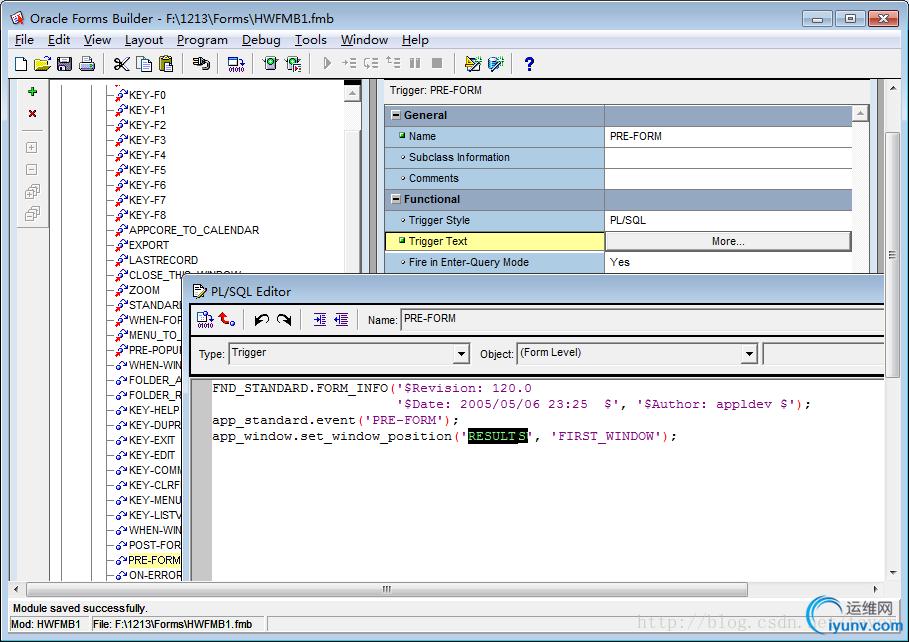Click the navigator scroll up arrow
The width and height of the screenshot is (909, 642).
(352, 93)
